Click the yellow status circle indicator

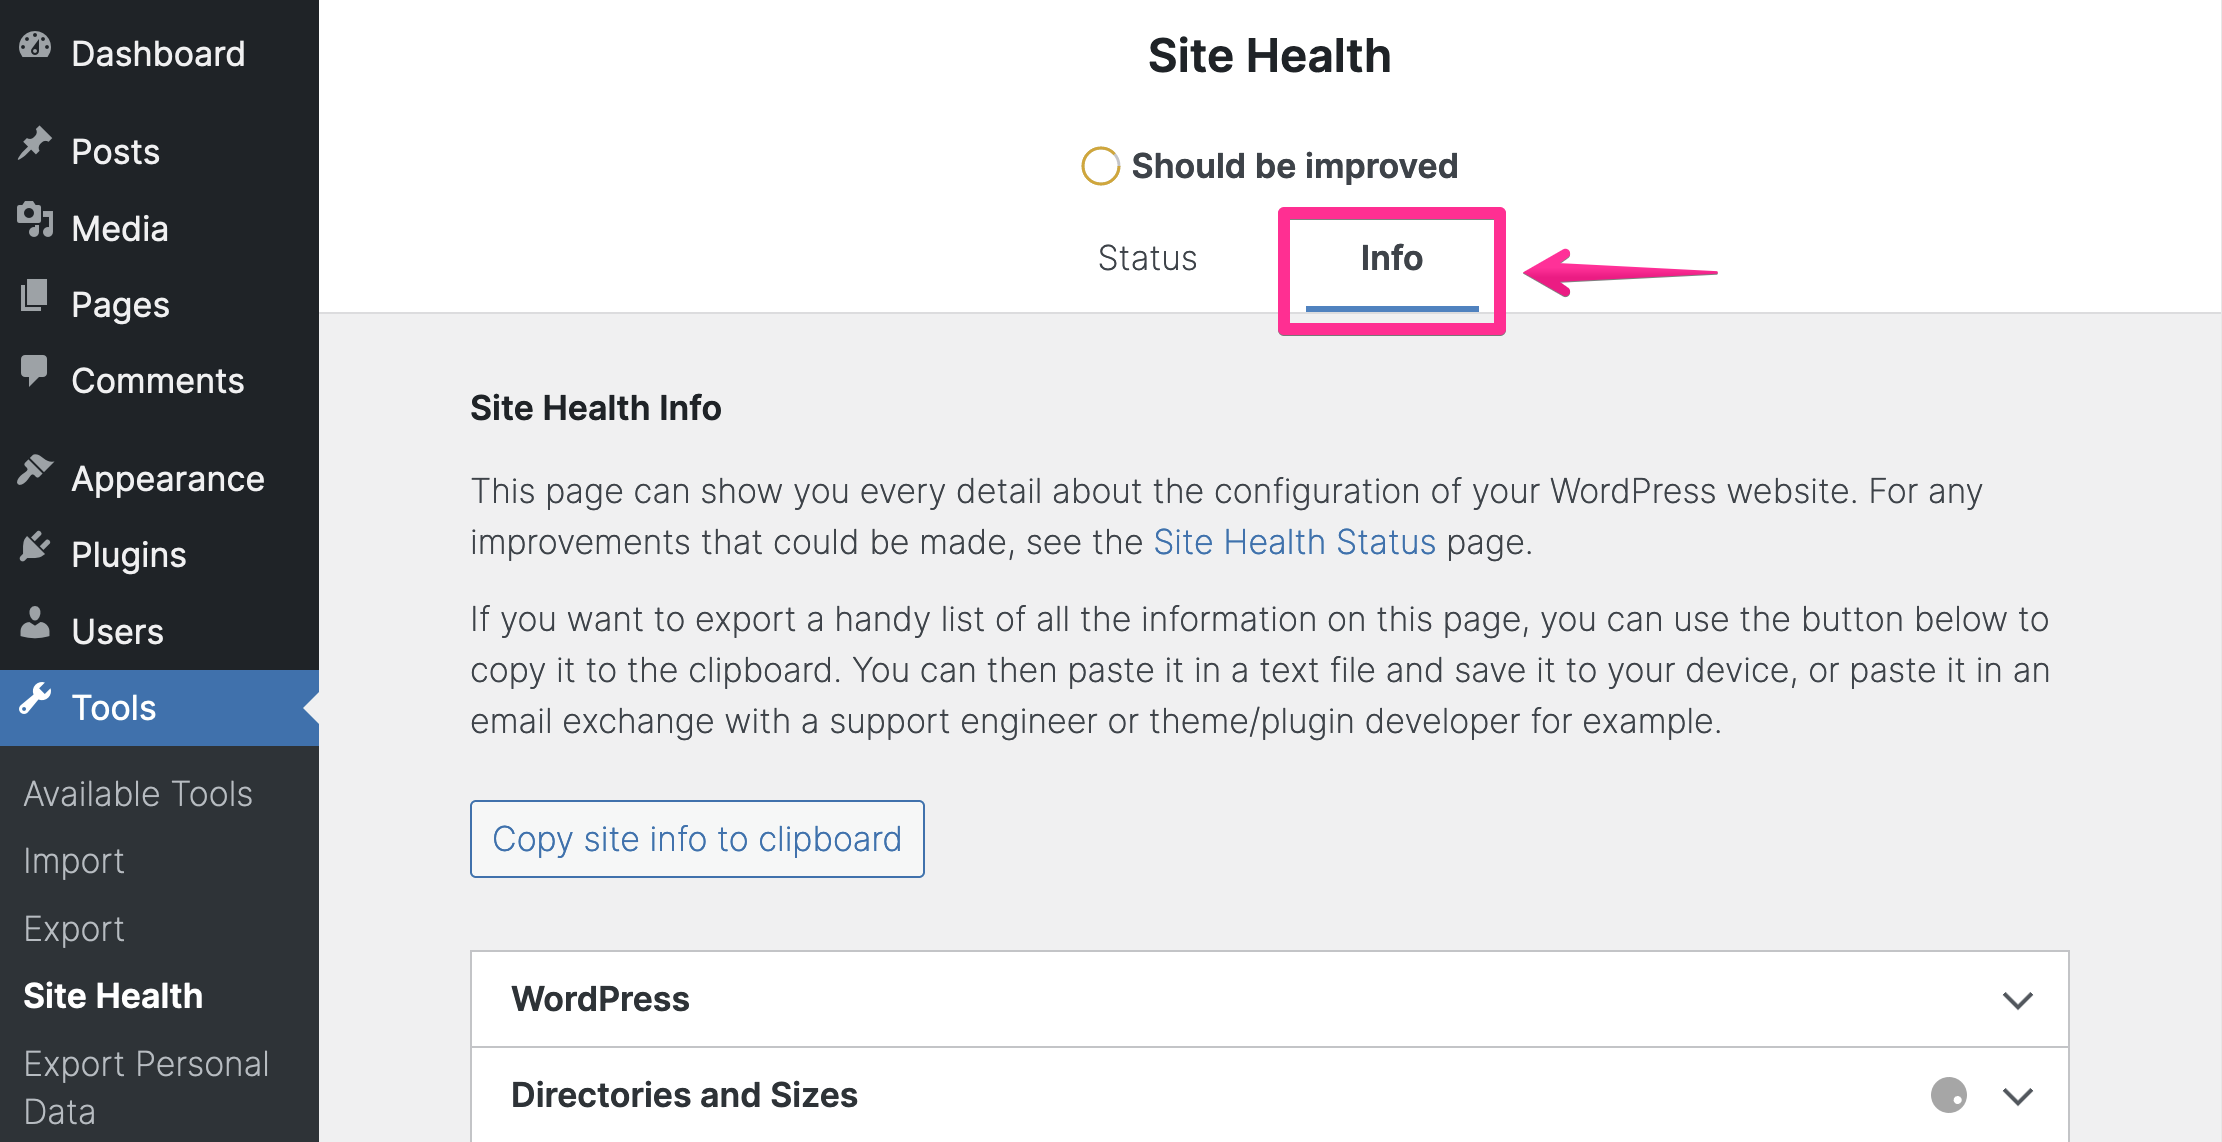click(x=1099, y=166)
